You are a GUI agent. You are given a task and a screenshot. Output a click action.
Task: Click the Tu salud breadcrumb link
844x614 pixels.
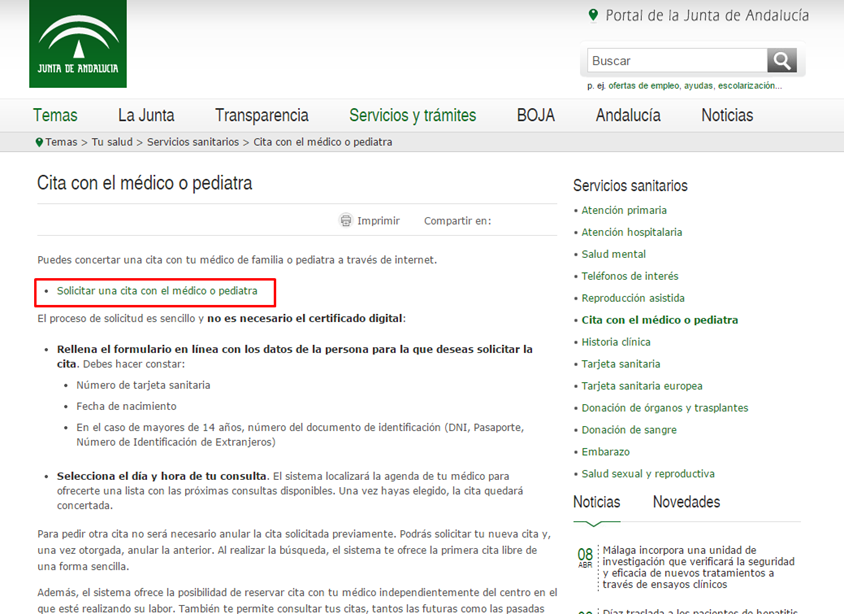(112, 142)
